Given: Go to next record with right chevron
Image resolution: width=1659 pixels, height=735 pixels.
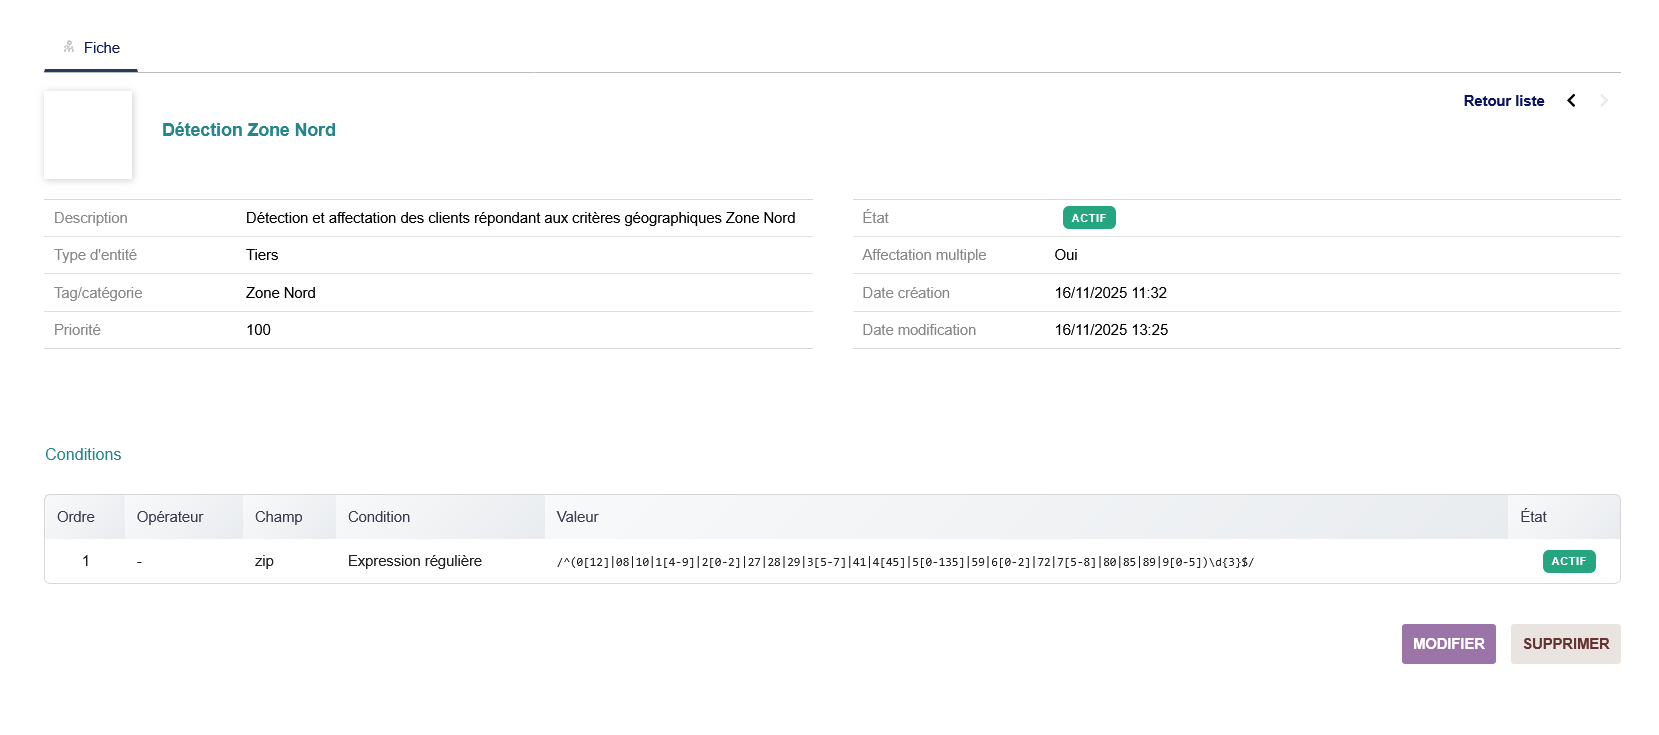Looking at the screenshot, I should click(x=1604, y=101).
